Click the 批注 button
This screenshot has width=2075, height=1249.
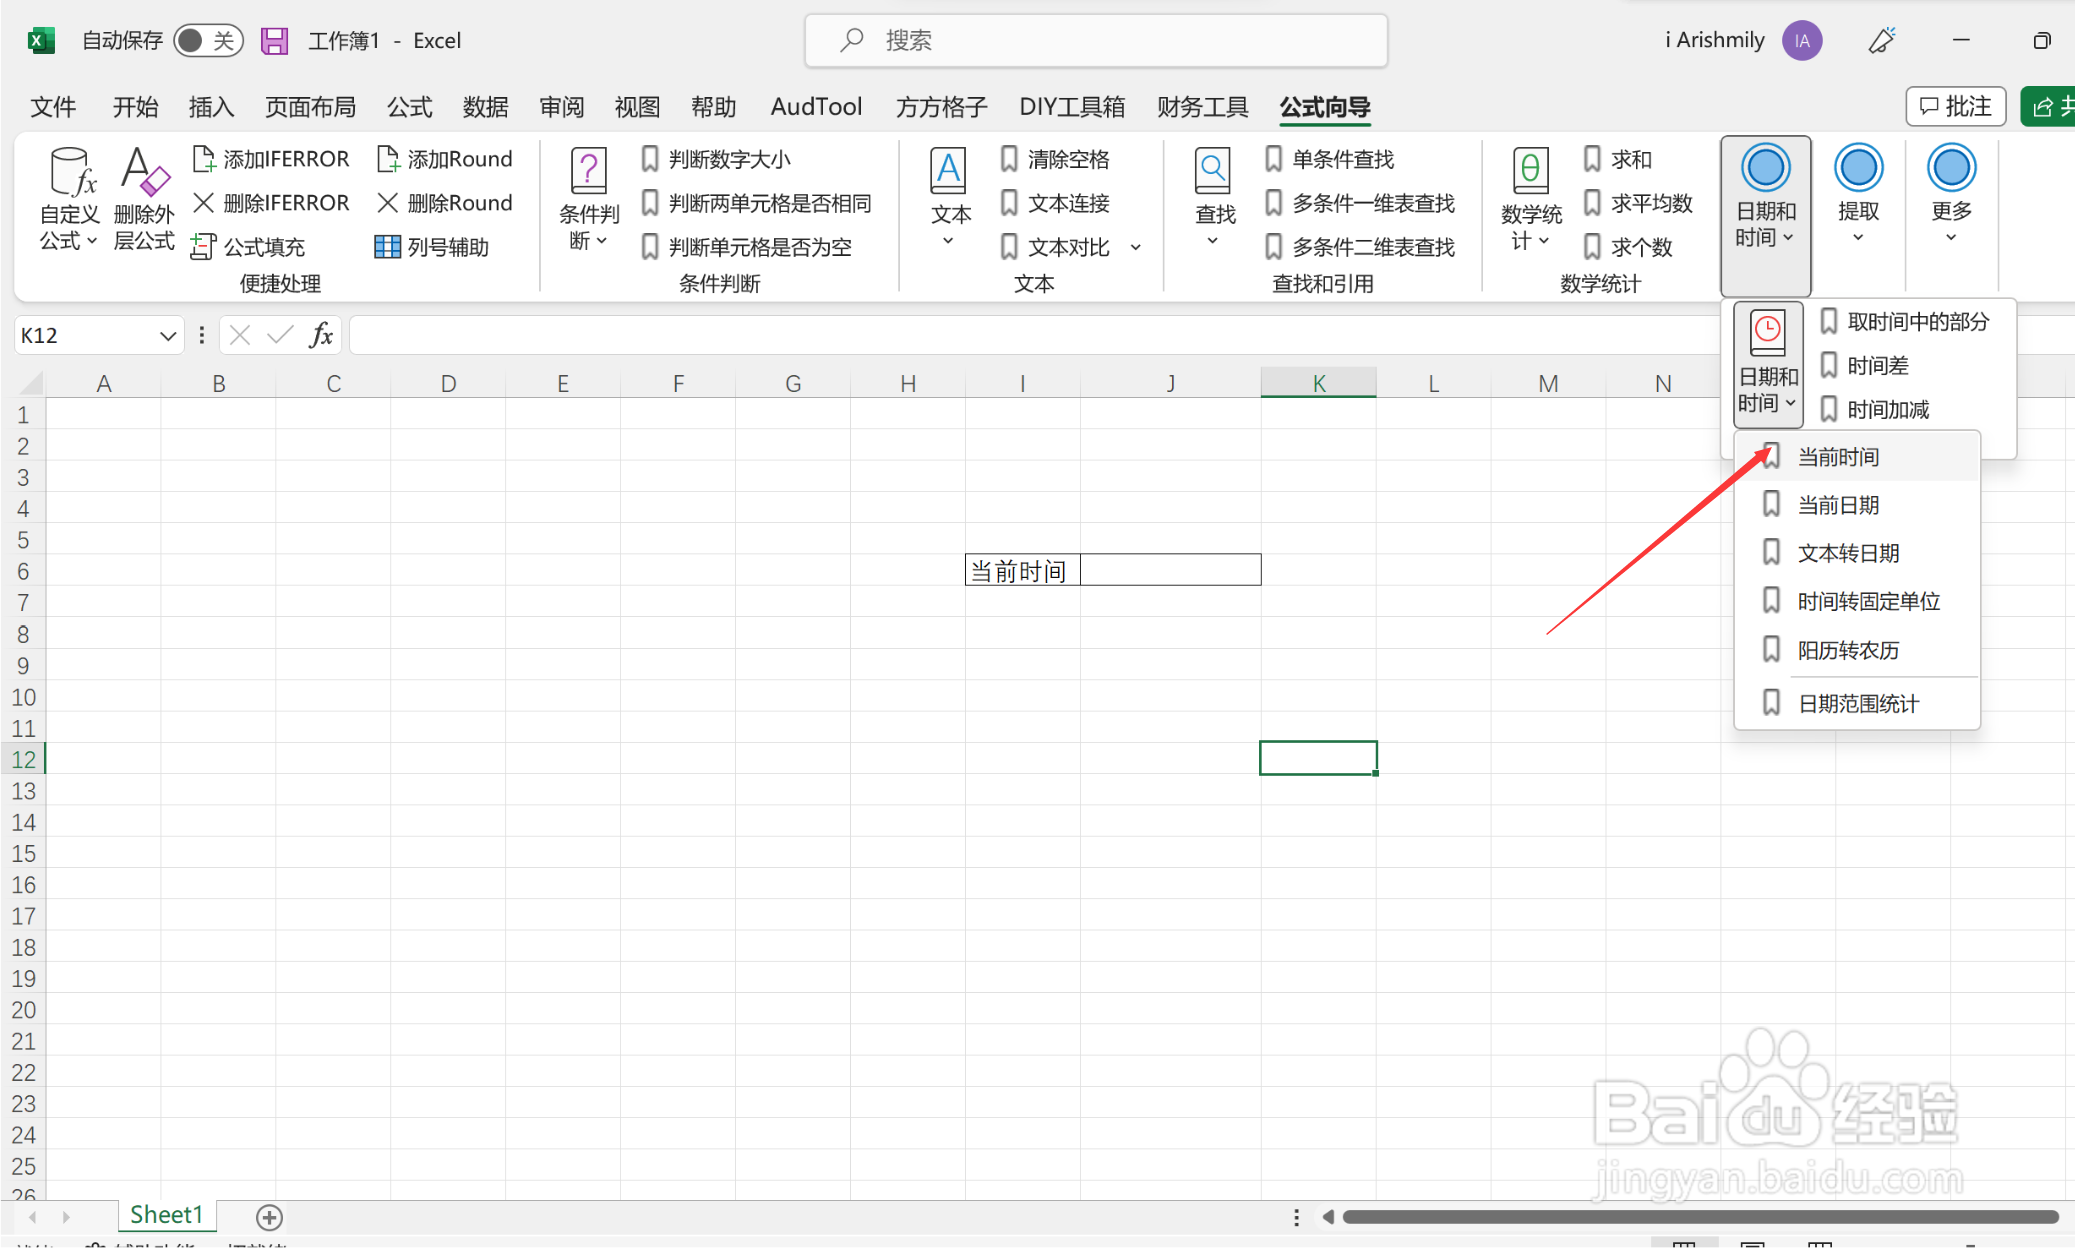pyautogui.click(x=1955, y=106)
